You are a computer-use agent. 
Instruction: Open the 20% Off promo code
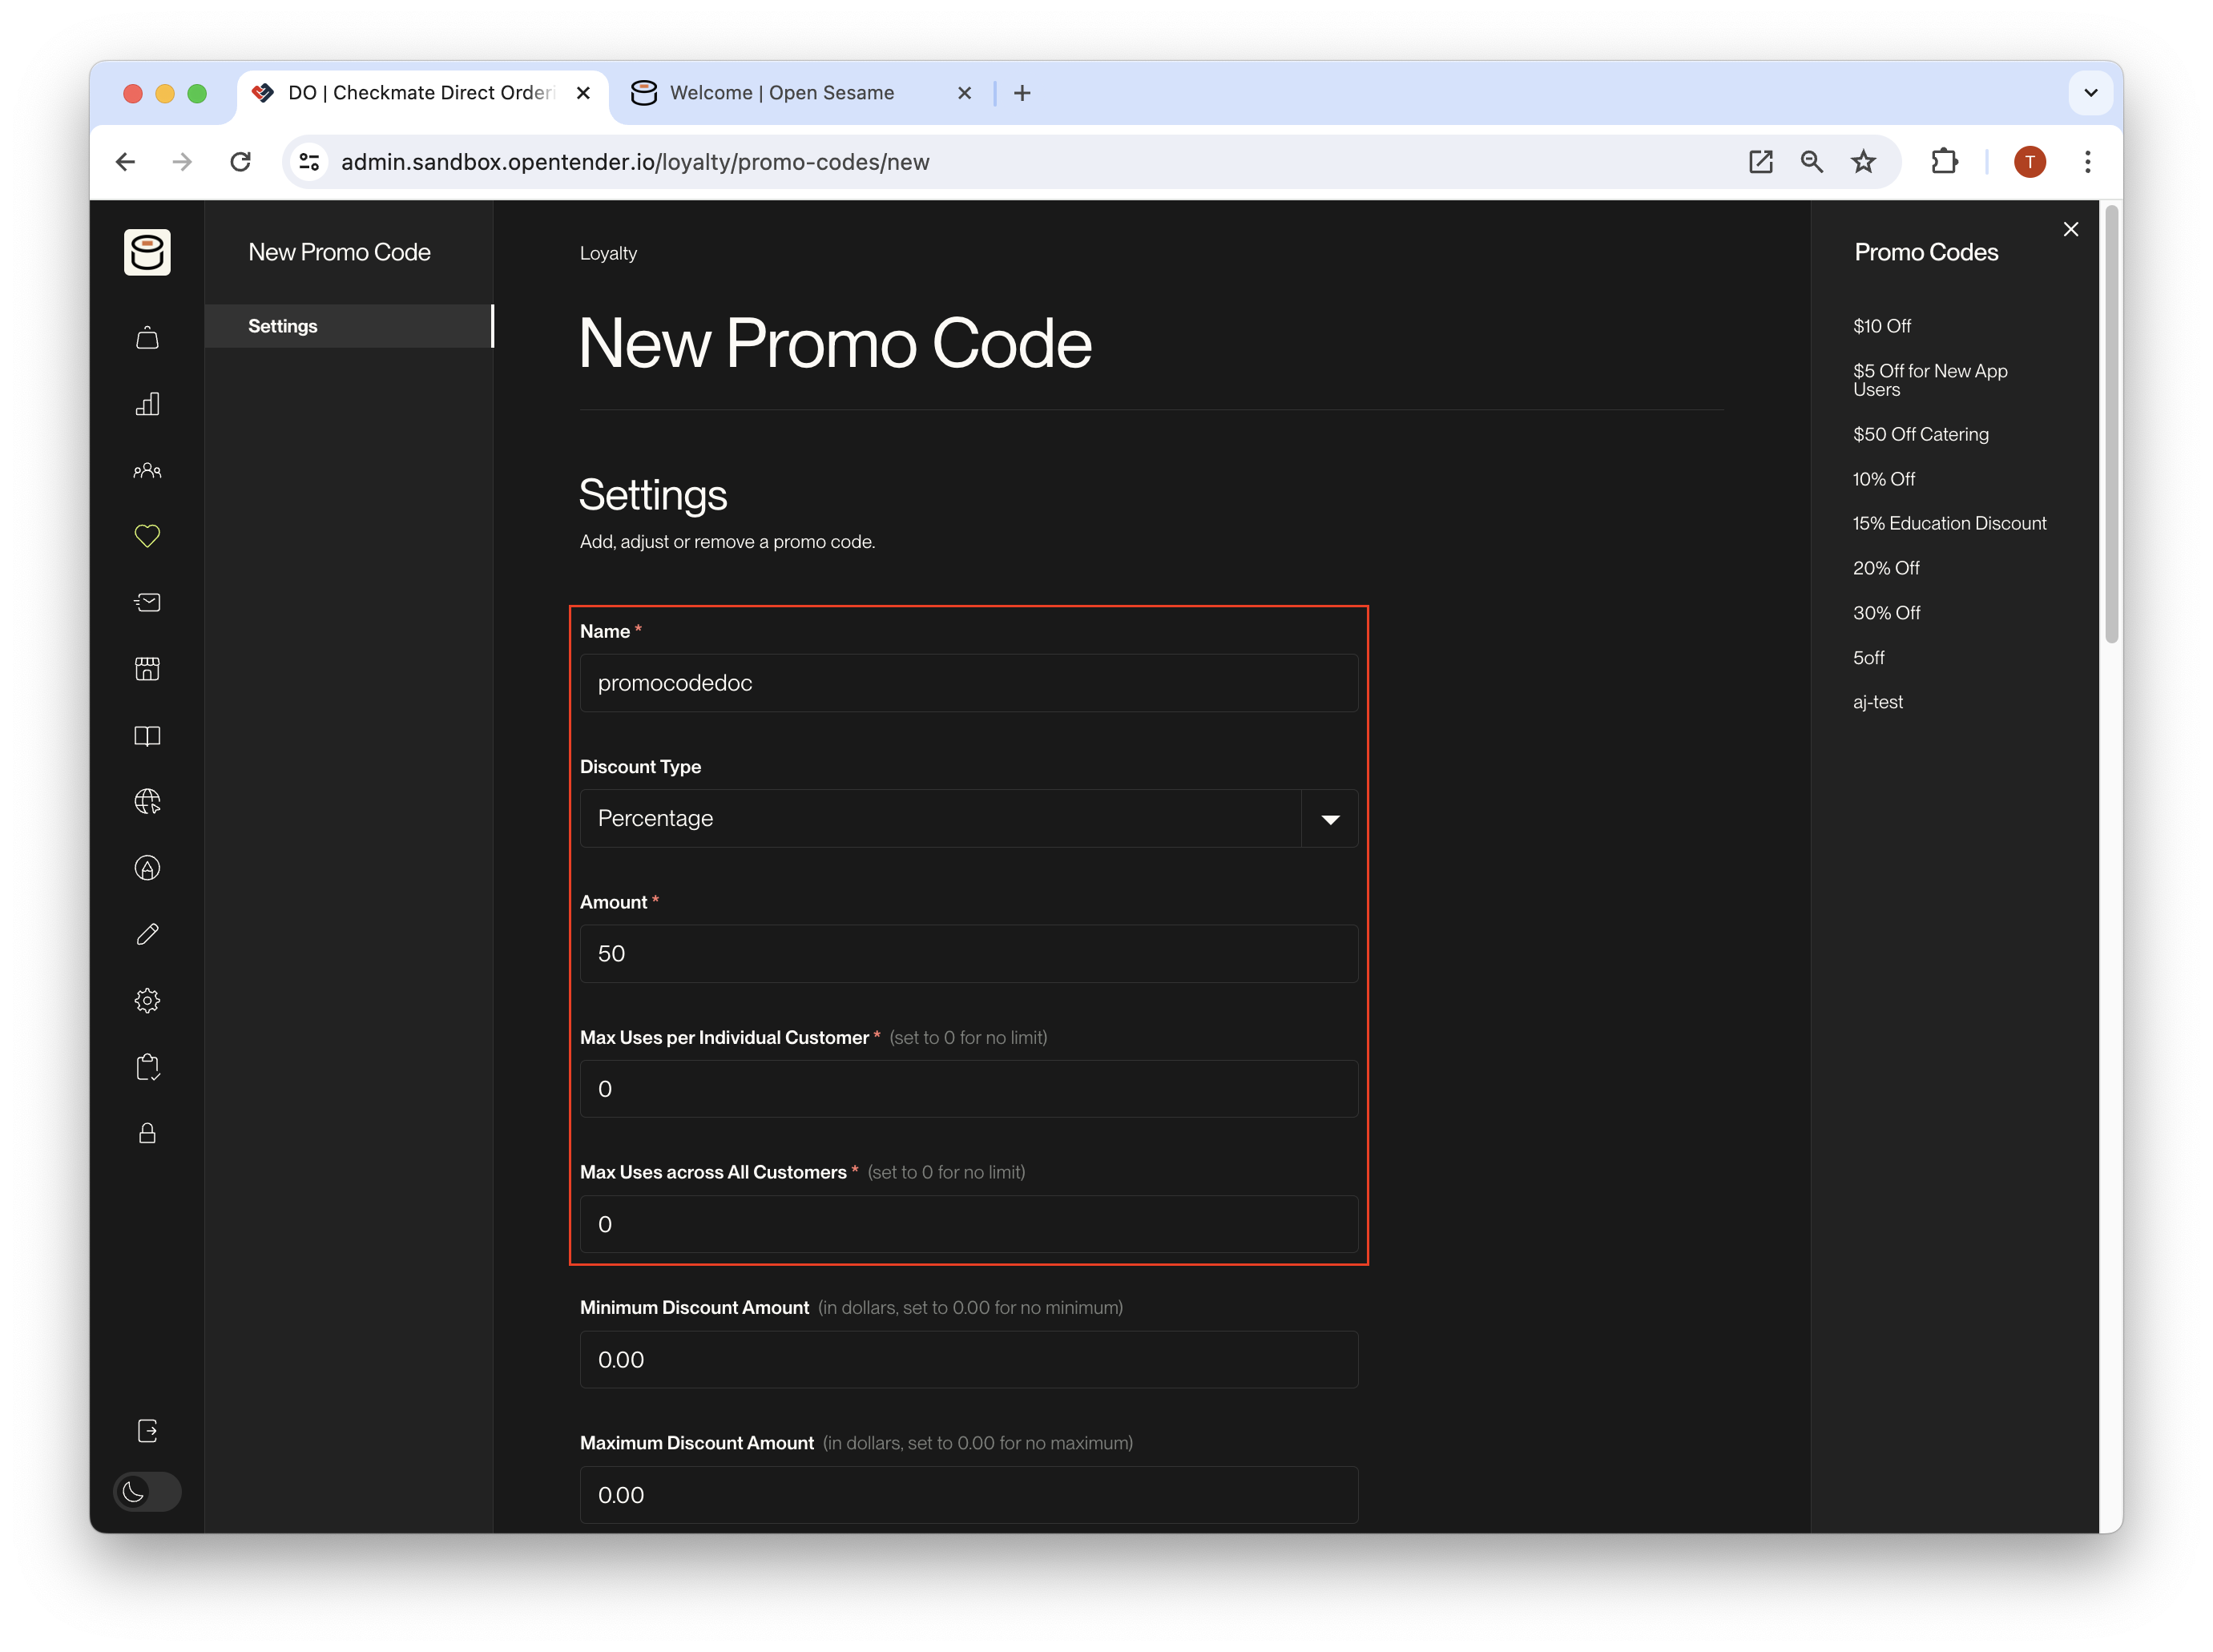[x=1885, y=568]
